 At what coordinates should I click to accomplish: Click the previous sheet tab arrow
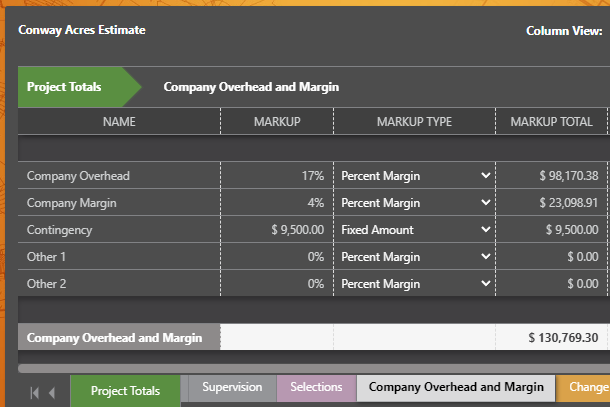tap(52, 392)
